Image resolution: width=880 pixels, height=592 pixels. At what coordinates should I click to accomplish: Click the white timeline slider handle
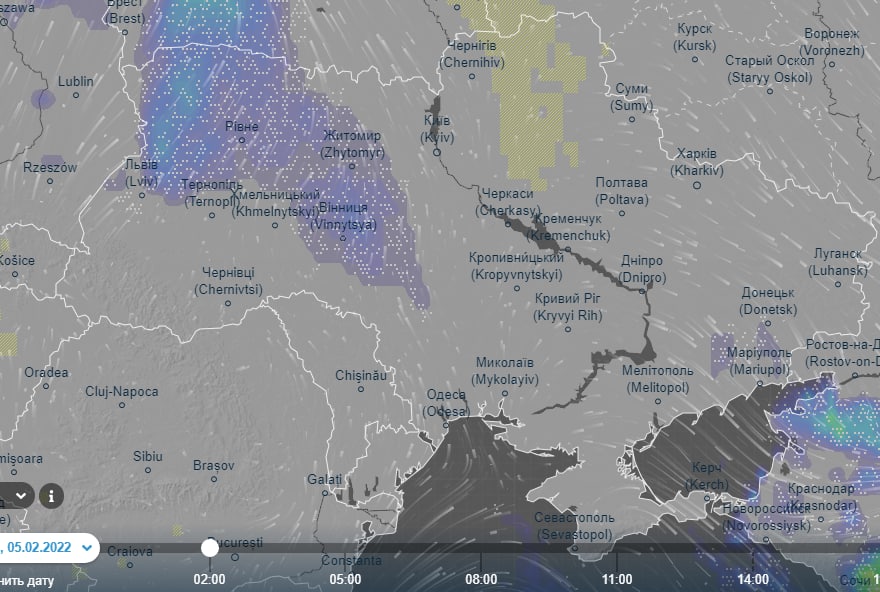(210, 547)
